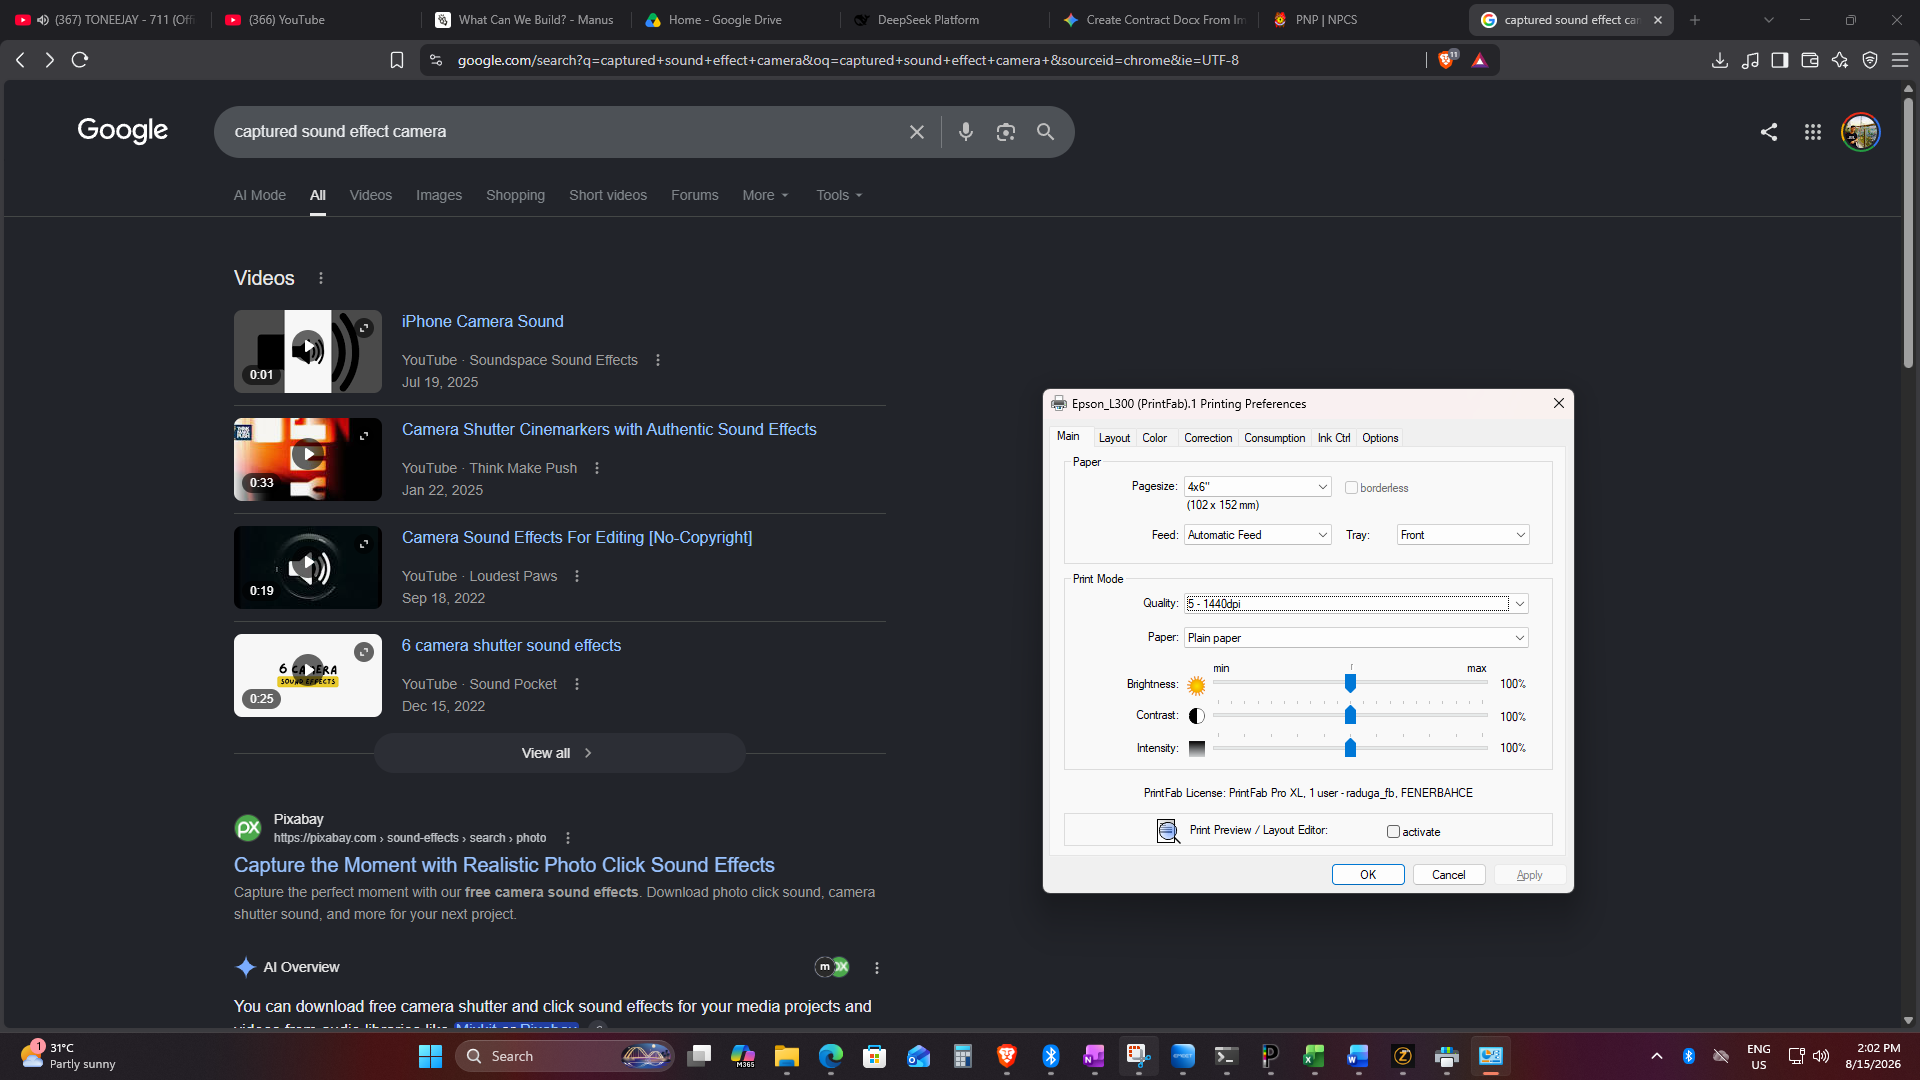Switch to the Images search filter
Image resolution: width=1920 pixels, height=1080 pixels.
tap(439, 195)
